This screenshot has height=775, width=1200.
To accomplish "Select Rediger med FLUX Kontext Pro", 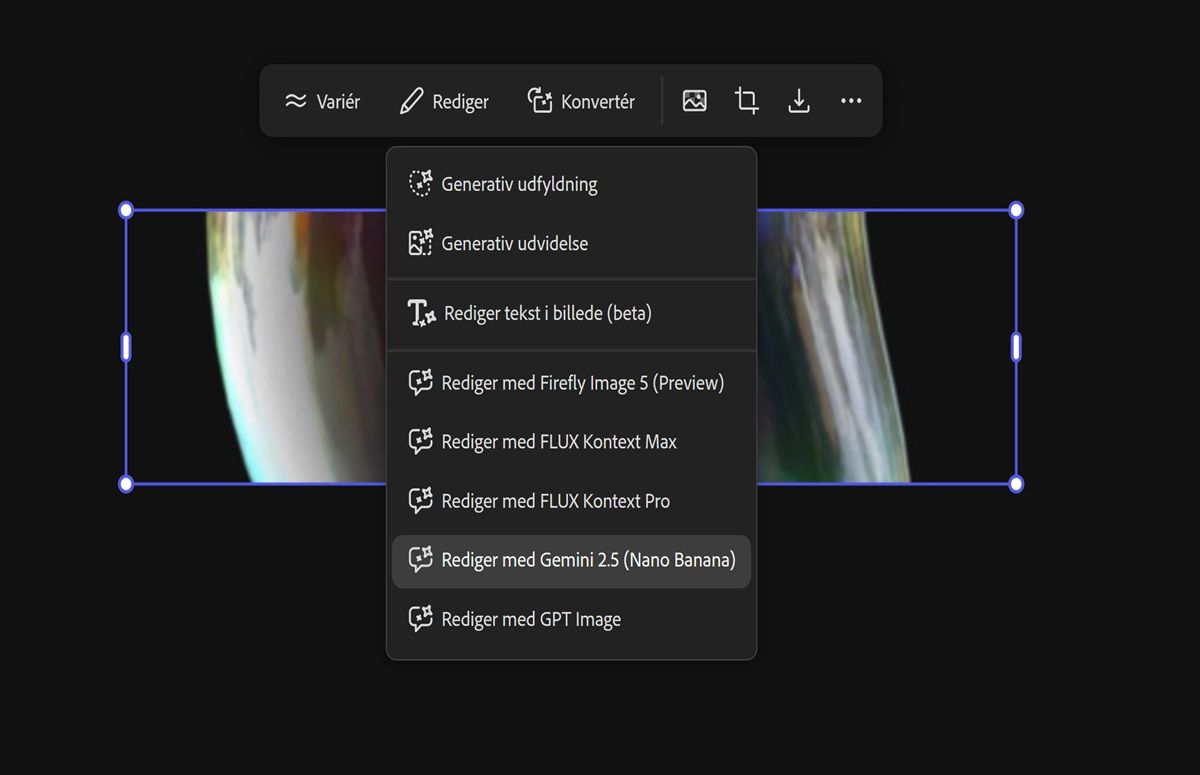I will (x=571, y=501).
